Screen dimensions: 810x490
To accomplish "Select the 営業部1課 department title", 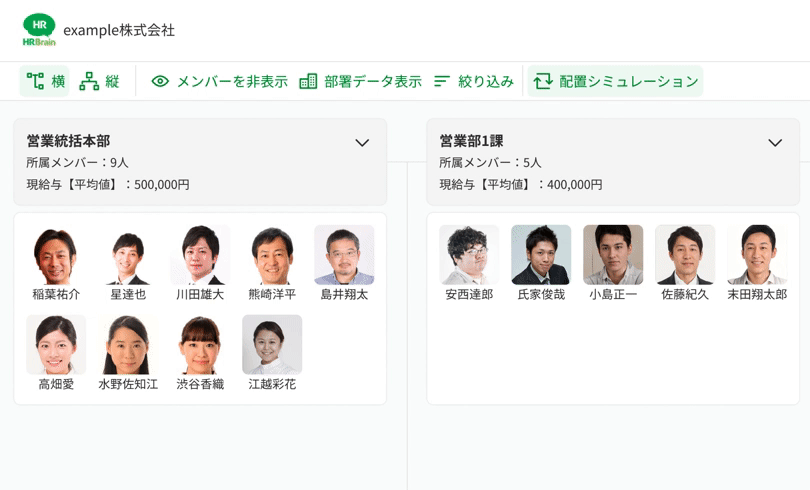I will tap(471, 141).
